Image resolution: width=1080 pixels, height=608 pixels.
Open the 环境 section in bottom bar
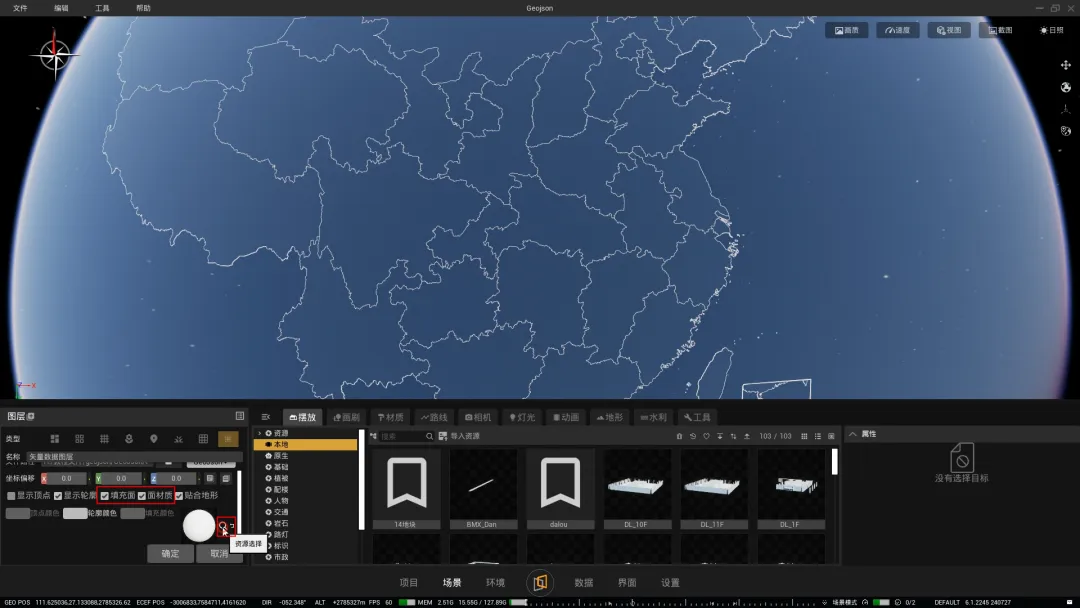tap(495, 583)
